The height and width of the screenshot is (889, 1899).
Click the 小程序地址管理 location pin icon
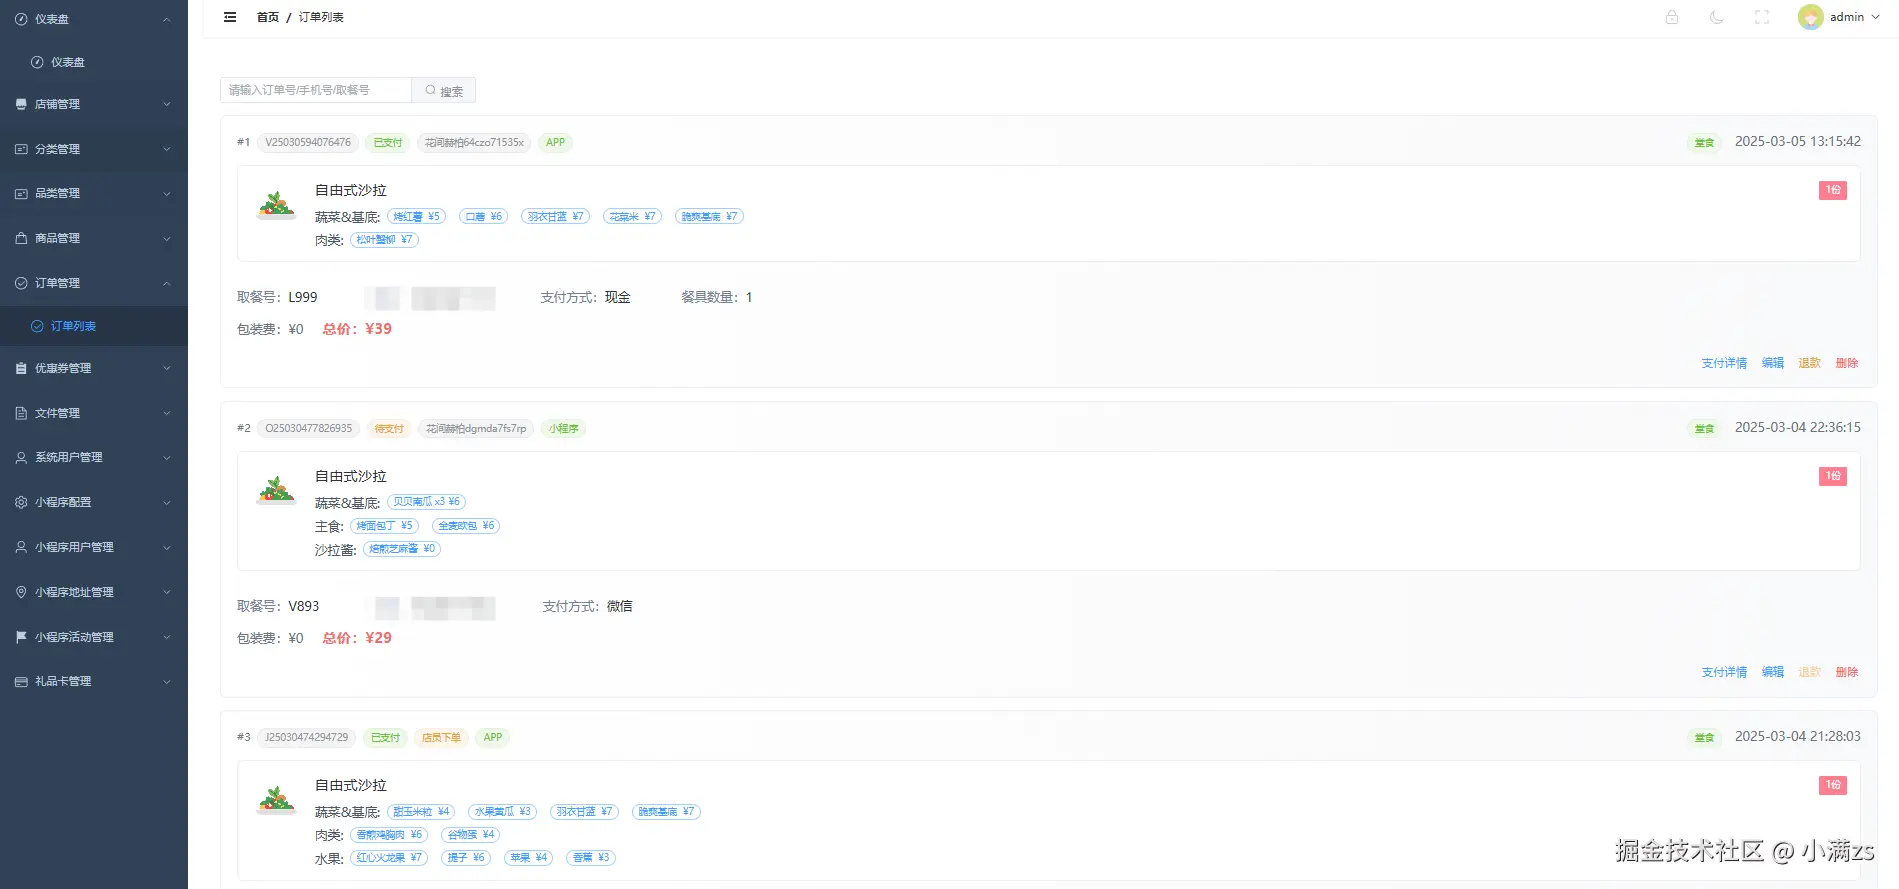click(x=21, y=592)
